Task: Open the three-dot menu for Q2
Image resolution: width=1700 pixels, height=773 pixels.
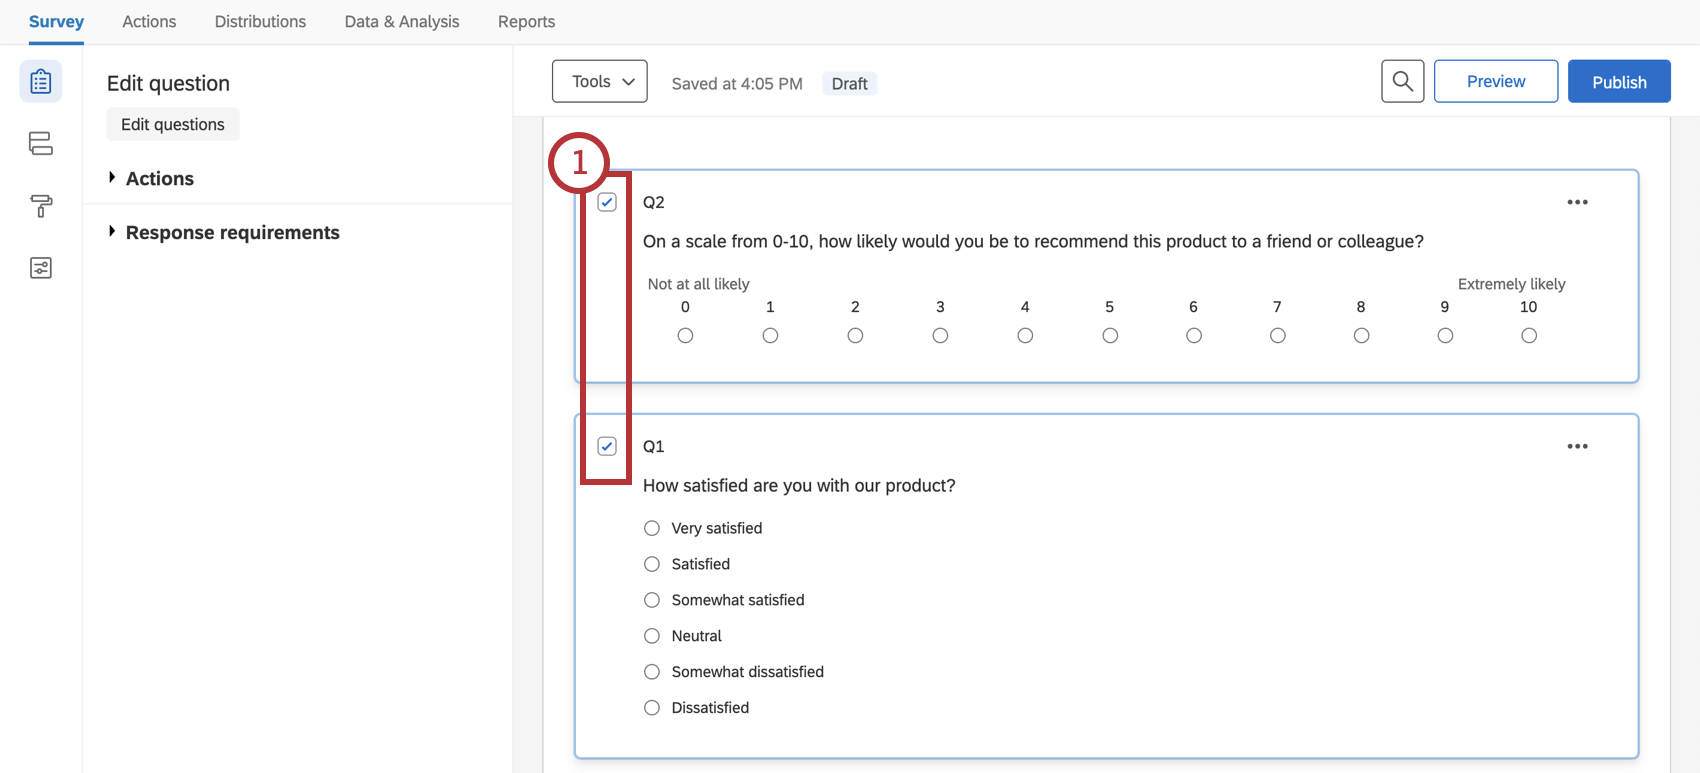Action: 1577,202
